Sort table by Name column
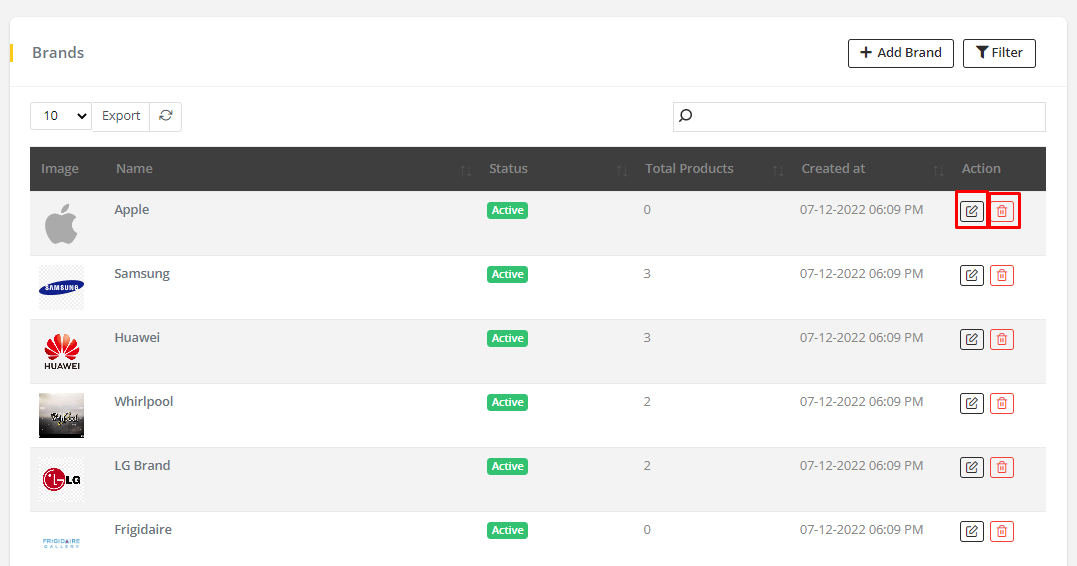Image resolution: width=1077 pixels, height=566 pixels. point(134,169)
